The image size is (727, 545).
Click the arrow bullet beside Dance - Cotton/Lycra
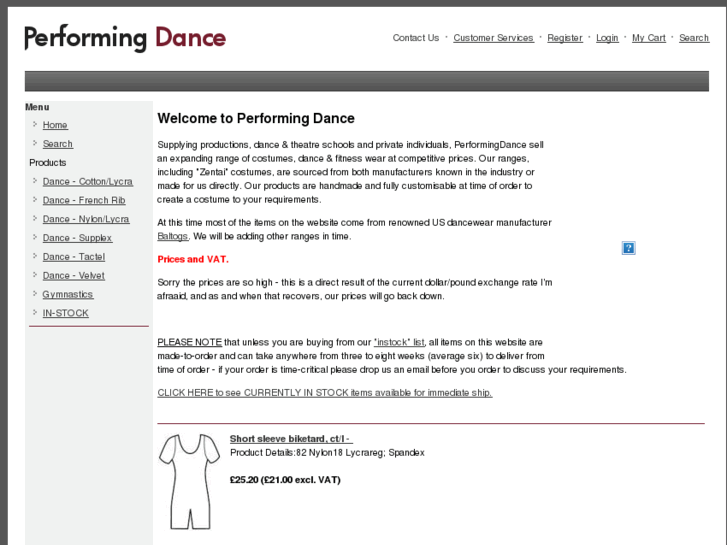(x=35, y=180)
